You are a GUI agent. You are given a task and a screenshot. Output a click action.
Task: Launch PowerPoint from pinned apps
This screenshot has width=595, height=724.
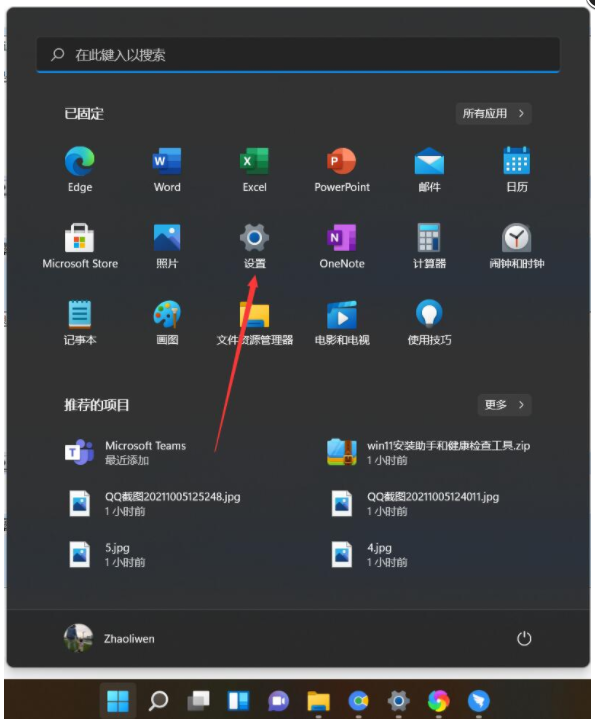pyautogui.click(x=342, y=169)
